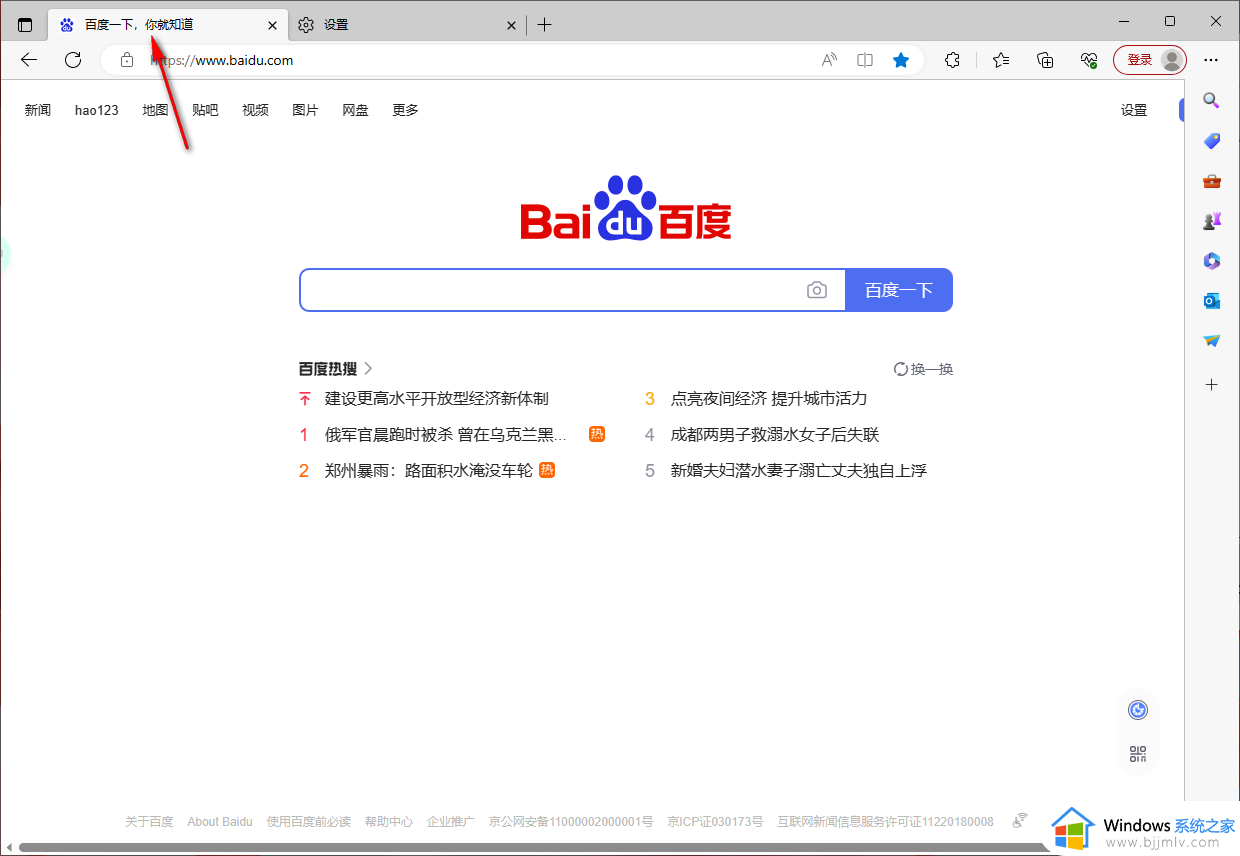Open a new tab with plus

click(544, 25)
